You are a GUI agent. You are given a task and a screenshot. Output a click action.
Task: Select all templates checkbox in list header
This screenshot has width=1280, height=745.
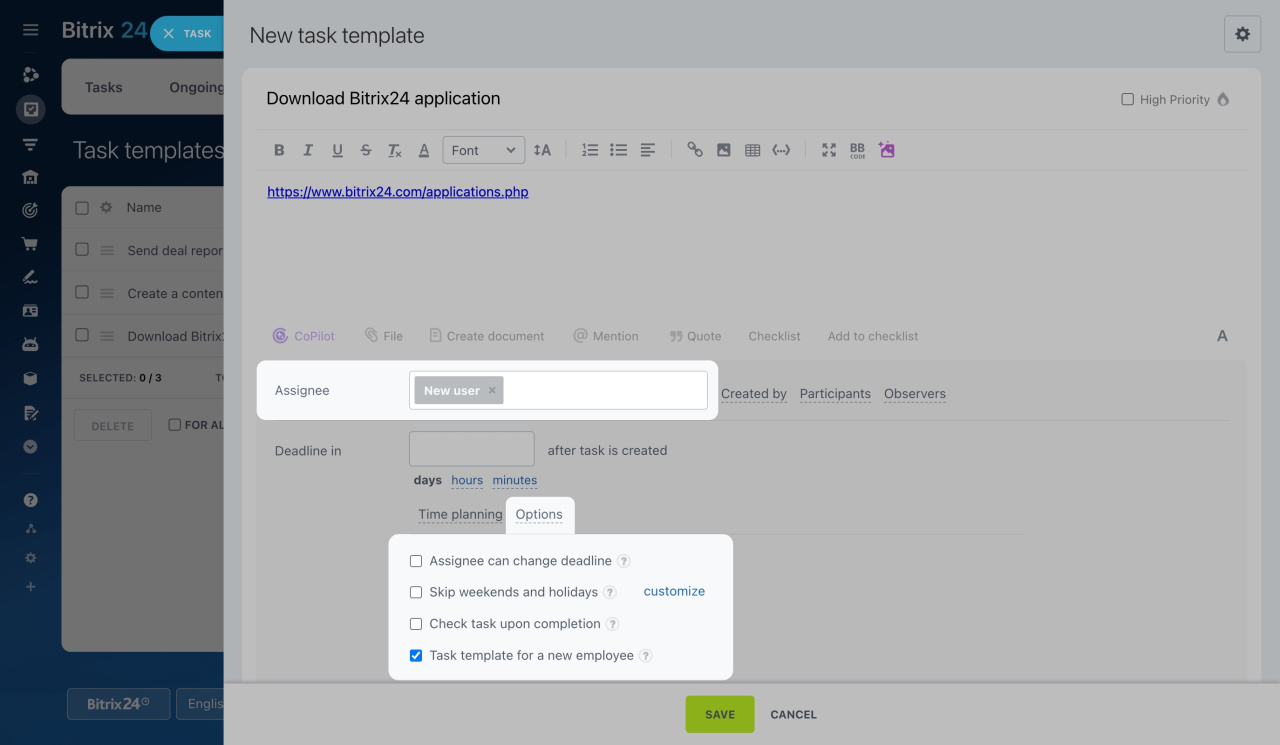82,208
